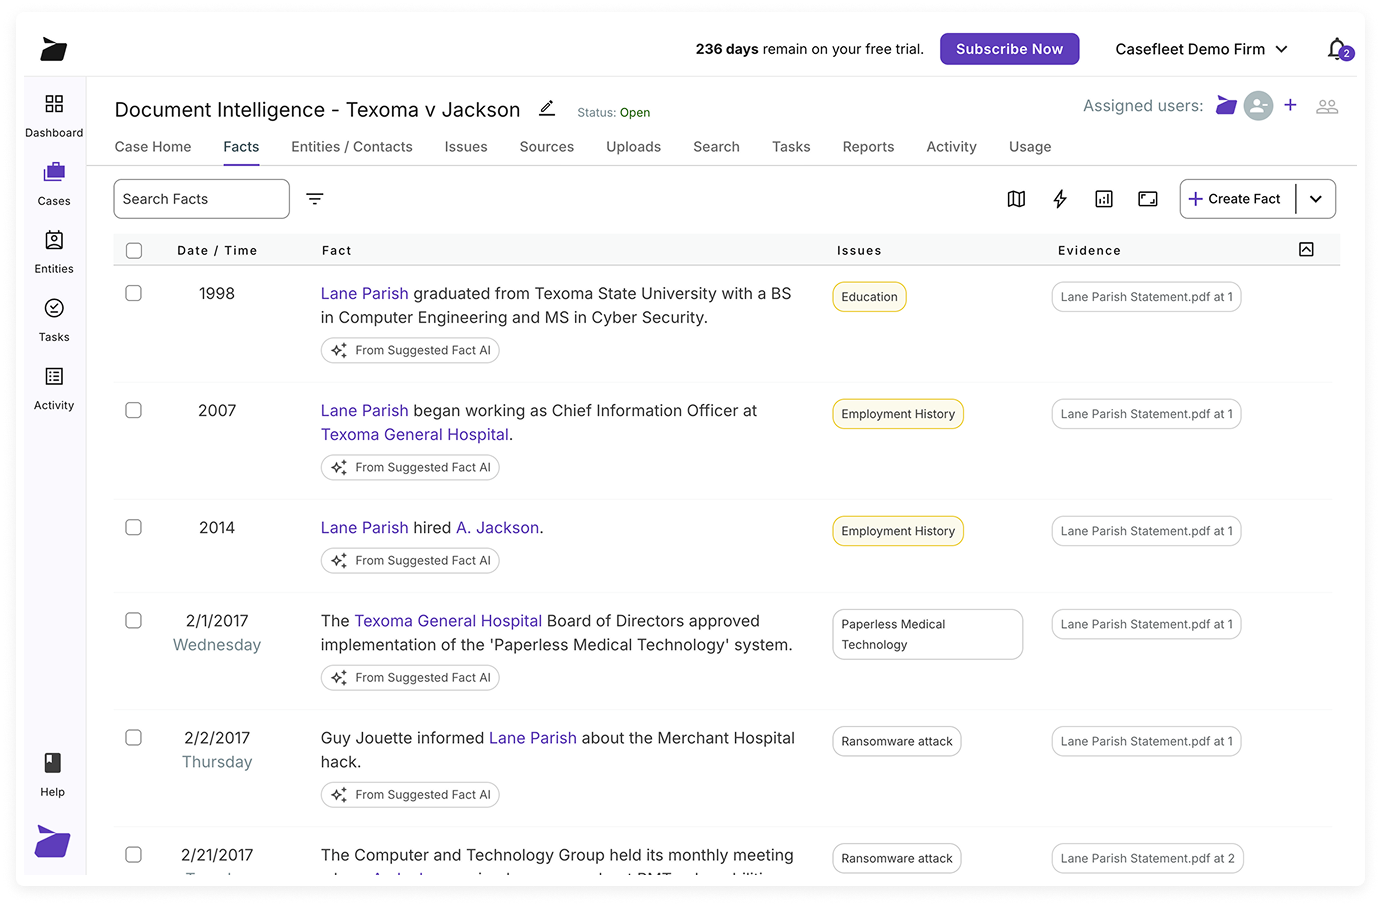Viewport: 1381px width, 906px height.
Task: Switch to the Entities / Contacts tab
Action: click(x=352, y=147)
